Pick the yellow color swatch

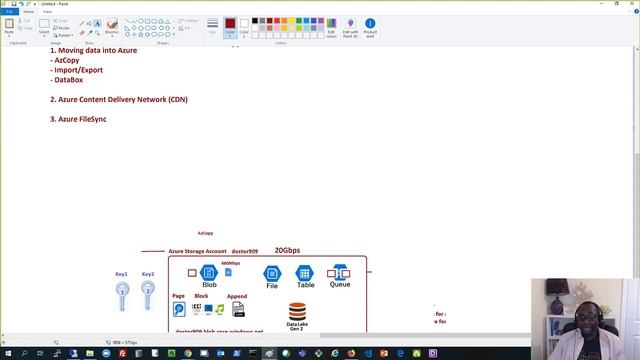pyautogui.click(x=292, y=20)
